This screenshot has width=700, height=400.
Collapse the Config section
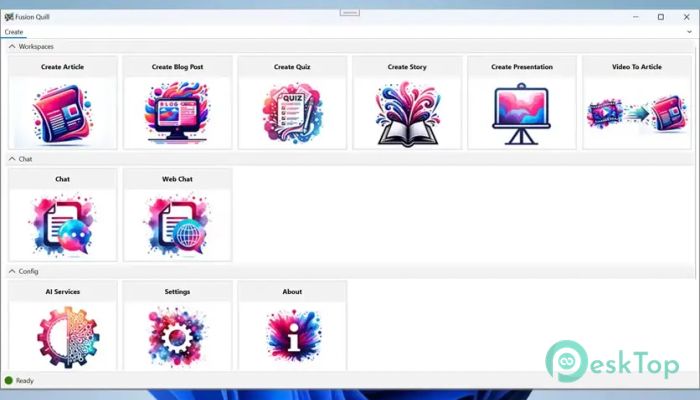(x=12, y=271)
